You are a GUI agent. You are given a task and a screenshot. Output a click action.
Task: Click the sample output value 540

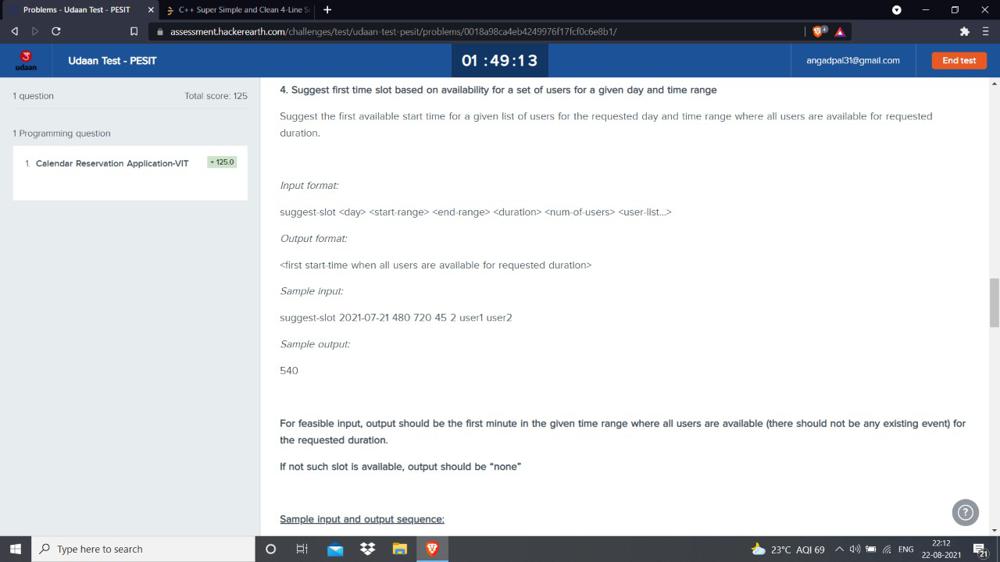point(289,371)
